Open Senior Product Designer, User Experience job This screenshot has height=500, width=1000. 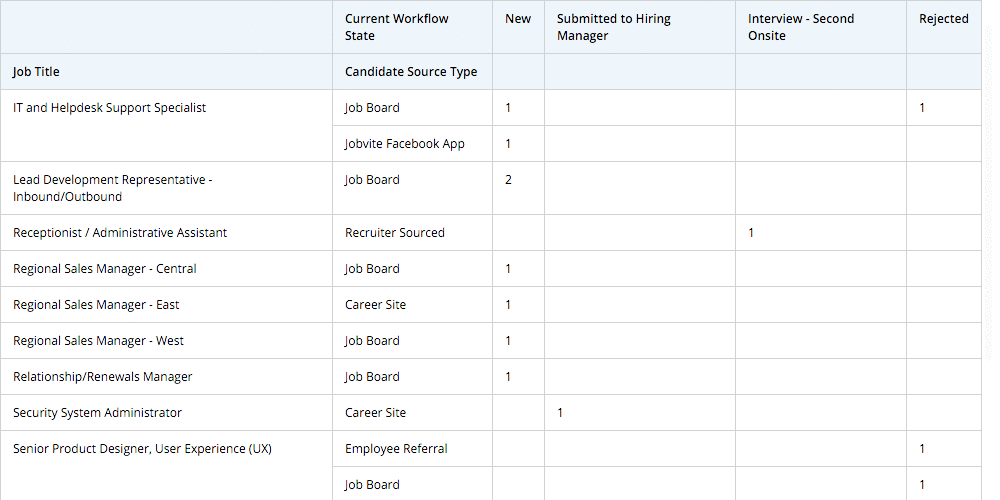click(142, 449)
